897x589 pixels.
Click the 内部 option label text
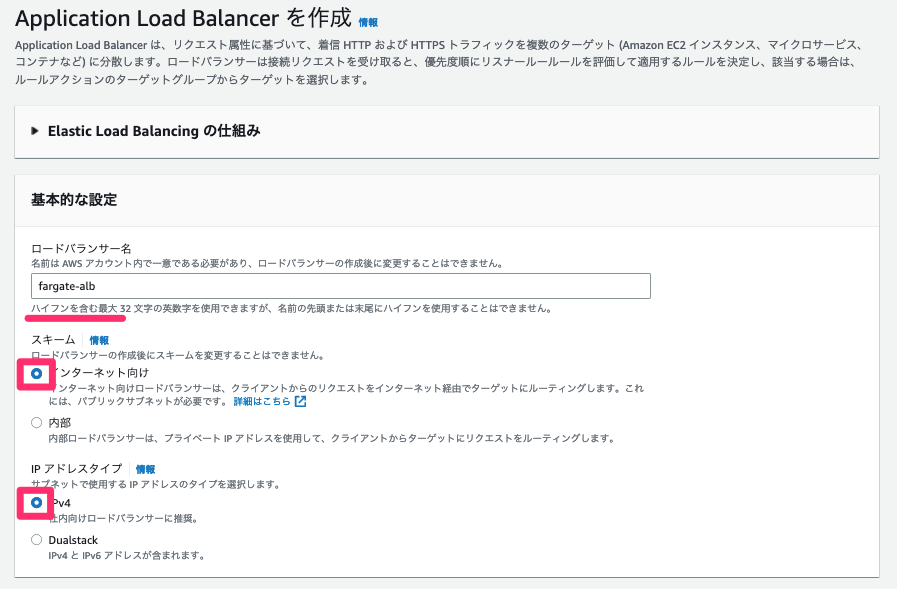59,423
